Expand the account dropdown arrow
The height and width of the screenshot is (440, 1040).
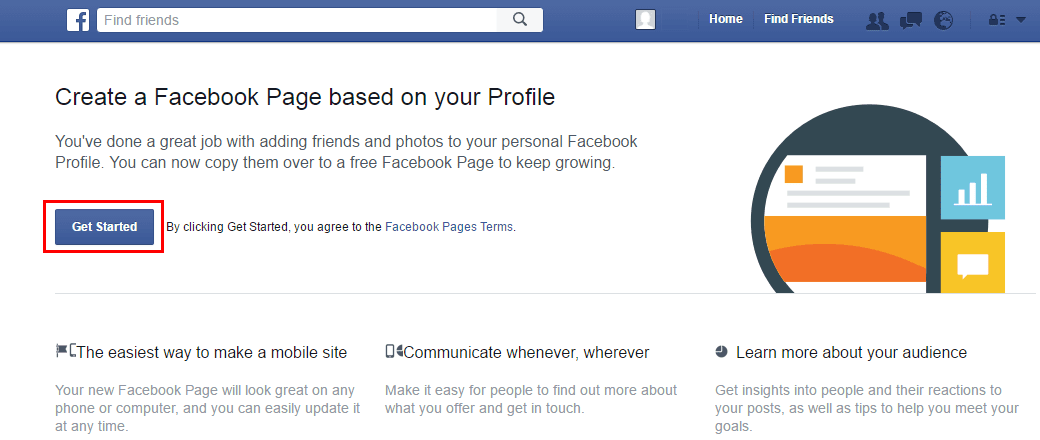(1020, 20)
